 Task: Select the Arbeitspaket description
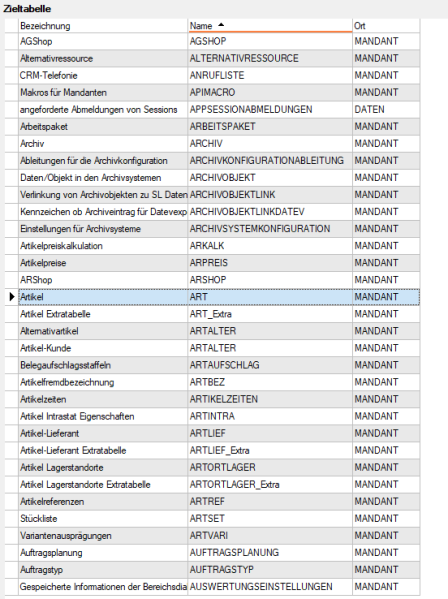[x=103, y=126]
